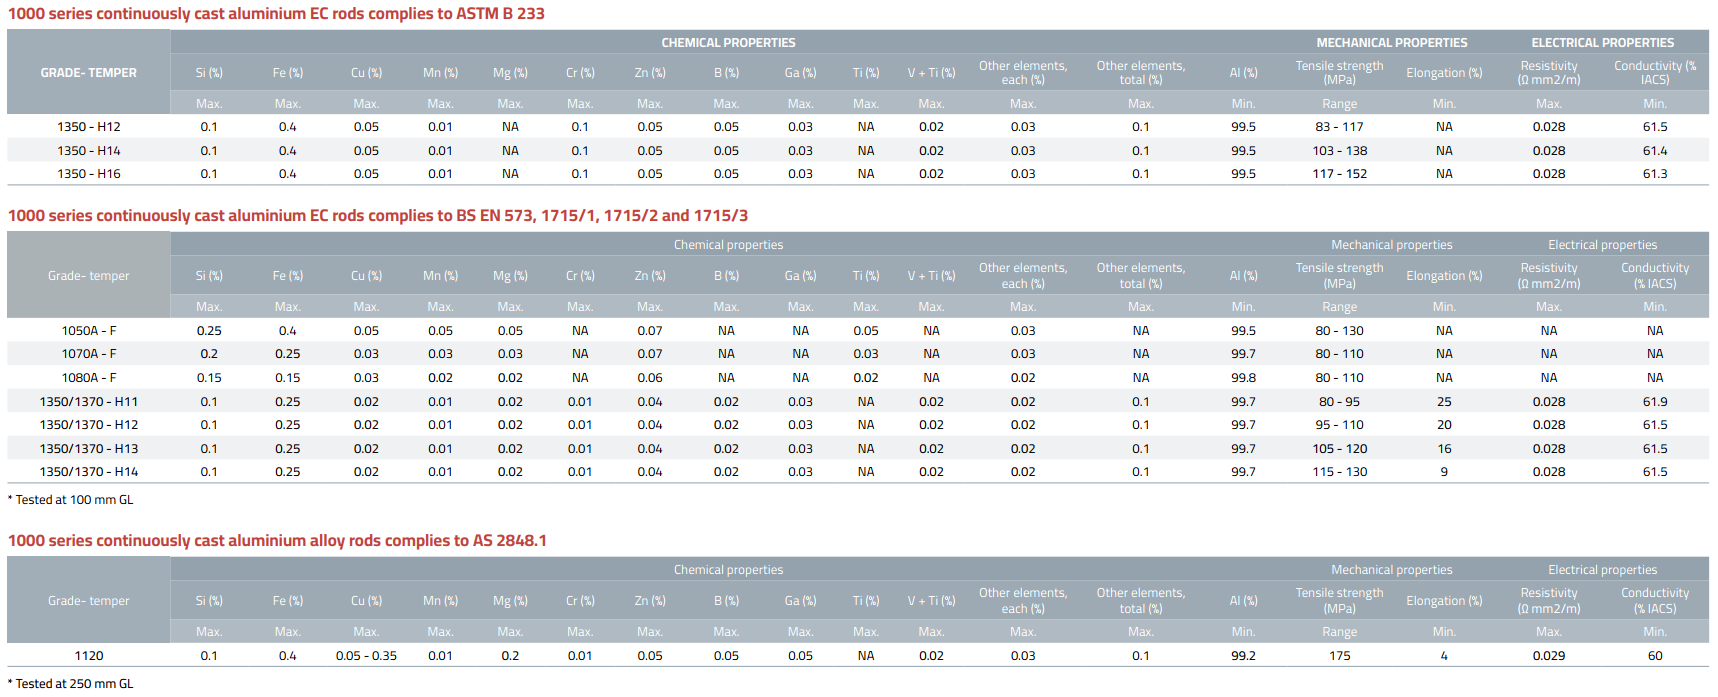Select the 175 tensile strength value
1718x697 pixels.
coord(1339,656)
